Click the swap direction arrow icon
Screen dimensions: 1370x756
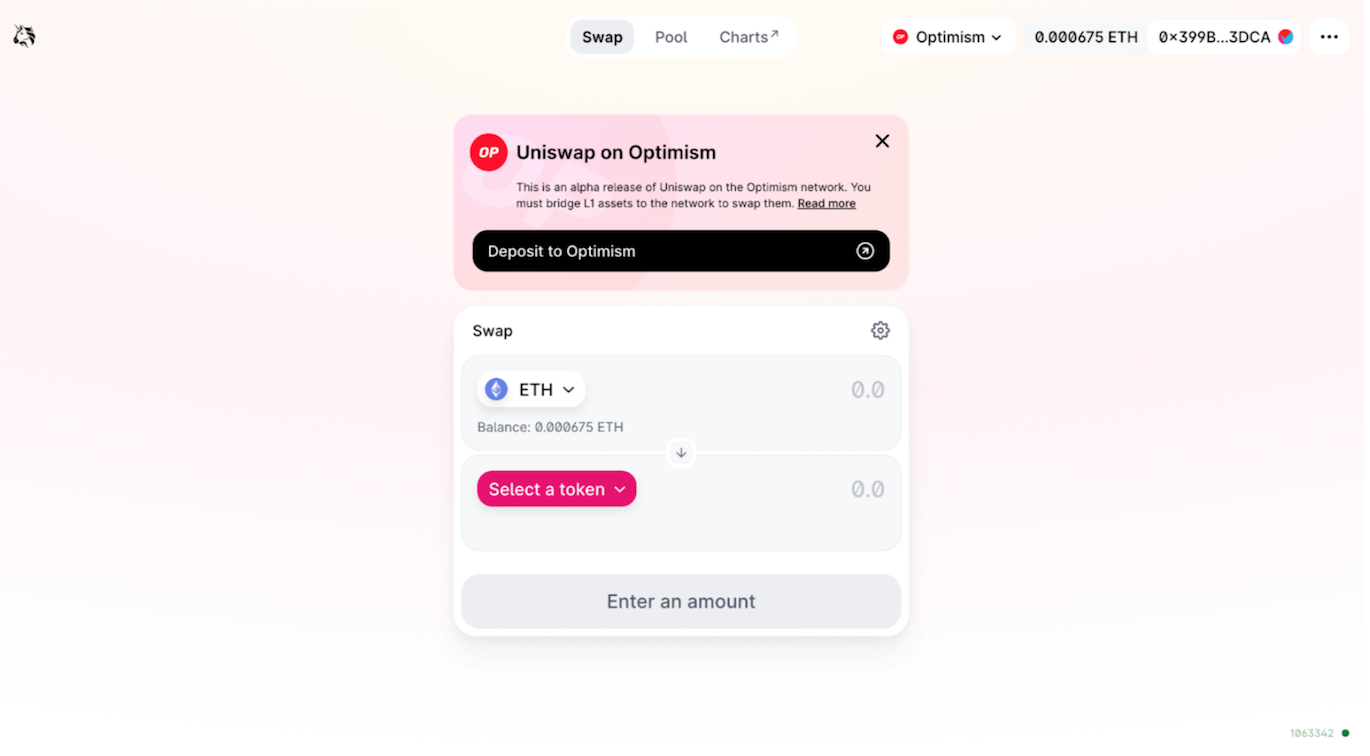681,453
